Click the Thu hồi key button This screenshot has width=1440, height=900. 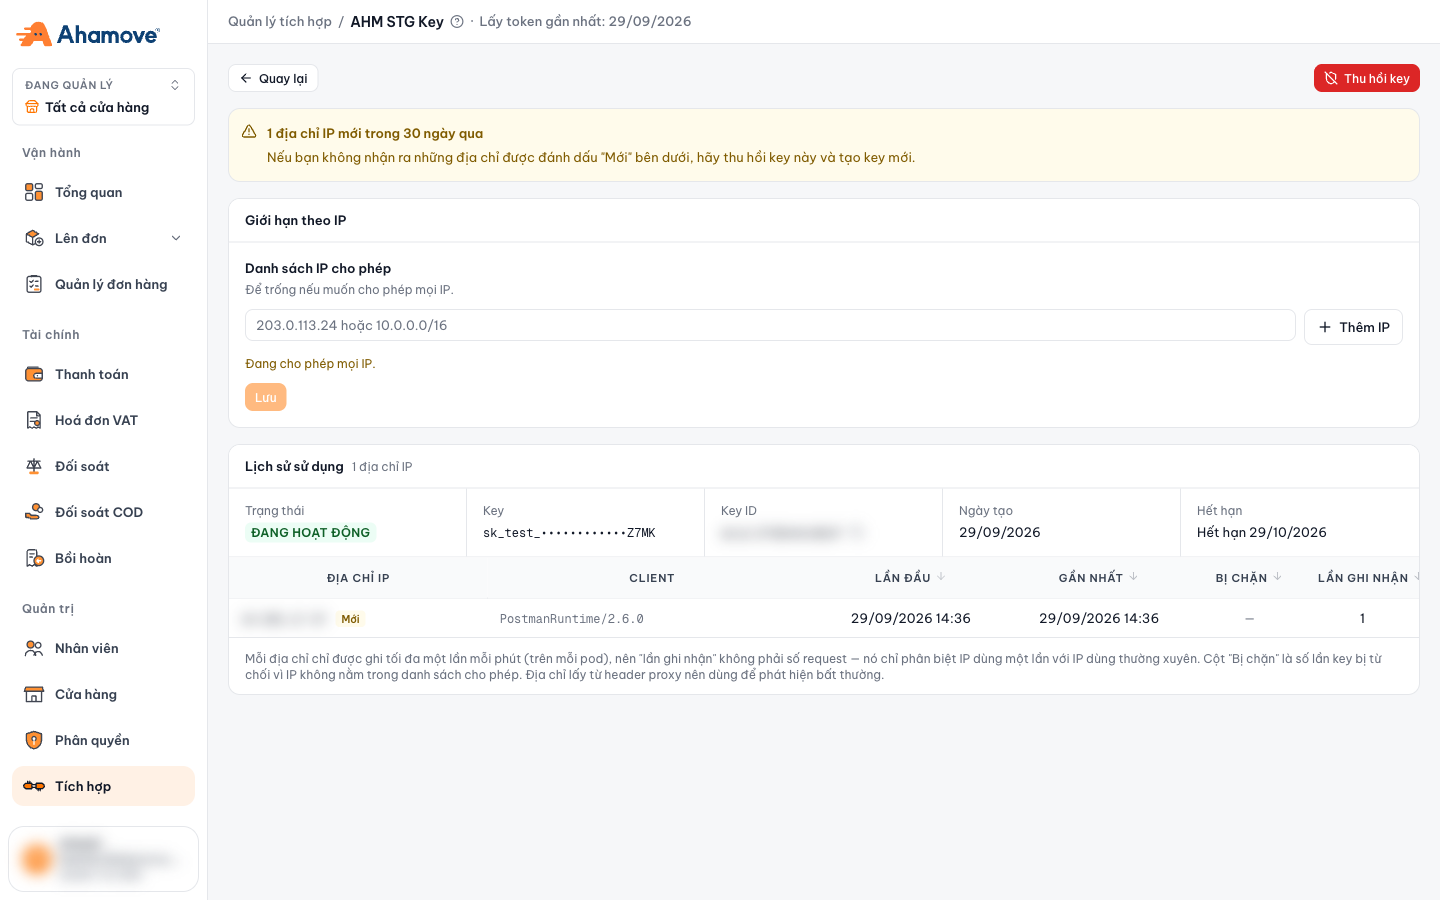tap(1366, 78)
